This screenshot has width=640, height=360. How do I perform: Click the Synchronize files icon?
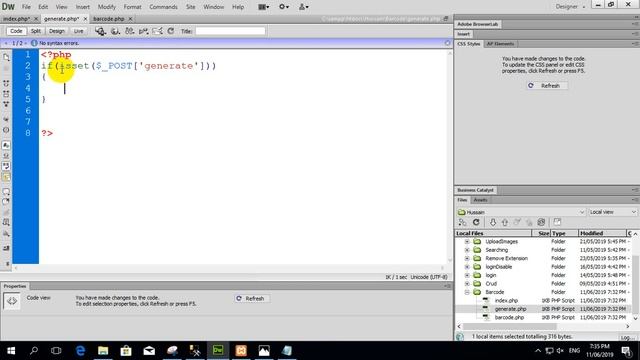[x=541, y=222]
